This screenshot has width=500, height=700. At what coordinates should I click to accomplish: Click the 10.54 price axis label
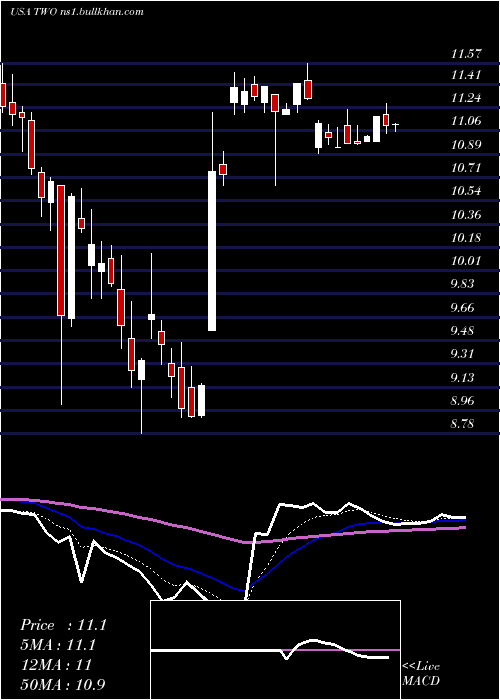[466, 191]
